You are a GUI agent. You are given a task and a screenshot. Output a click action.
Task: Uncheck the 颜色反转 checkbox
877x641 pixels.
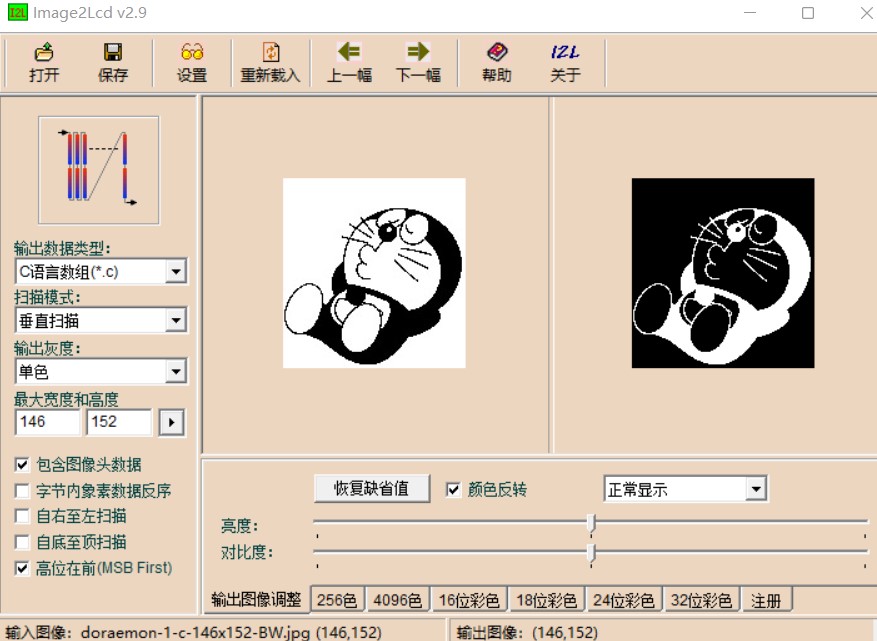[453, 490]
